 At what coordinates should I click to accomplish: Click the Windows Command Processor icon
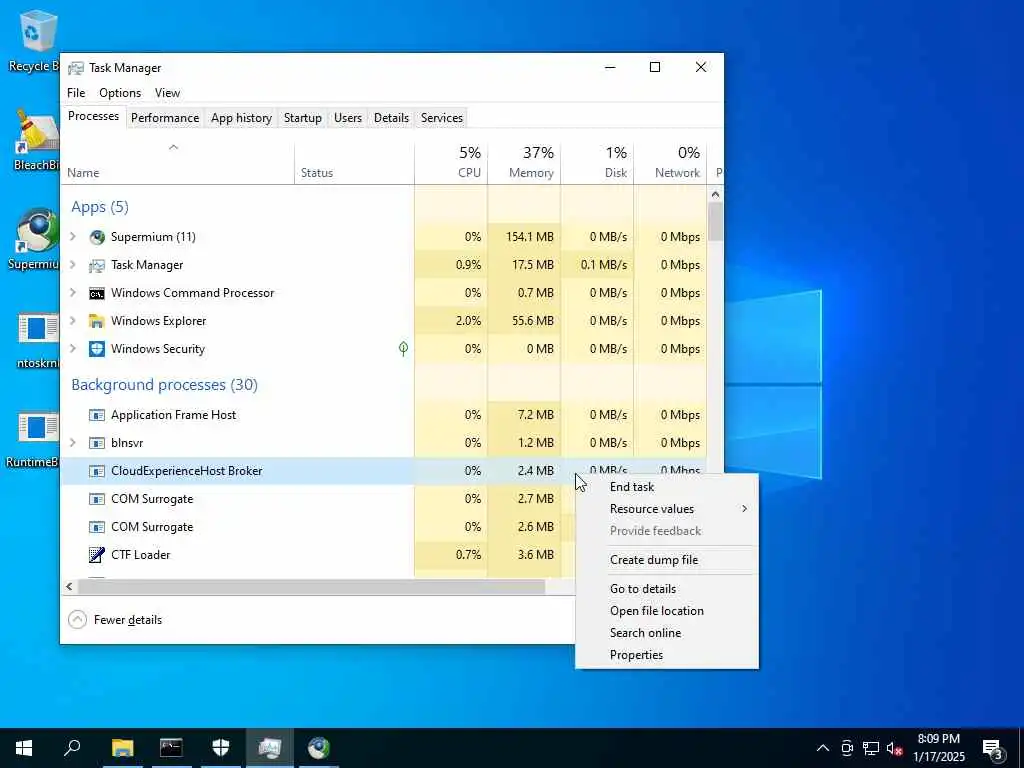[97, 293]
